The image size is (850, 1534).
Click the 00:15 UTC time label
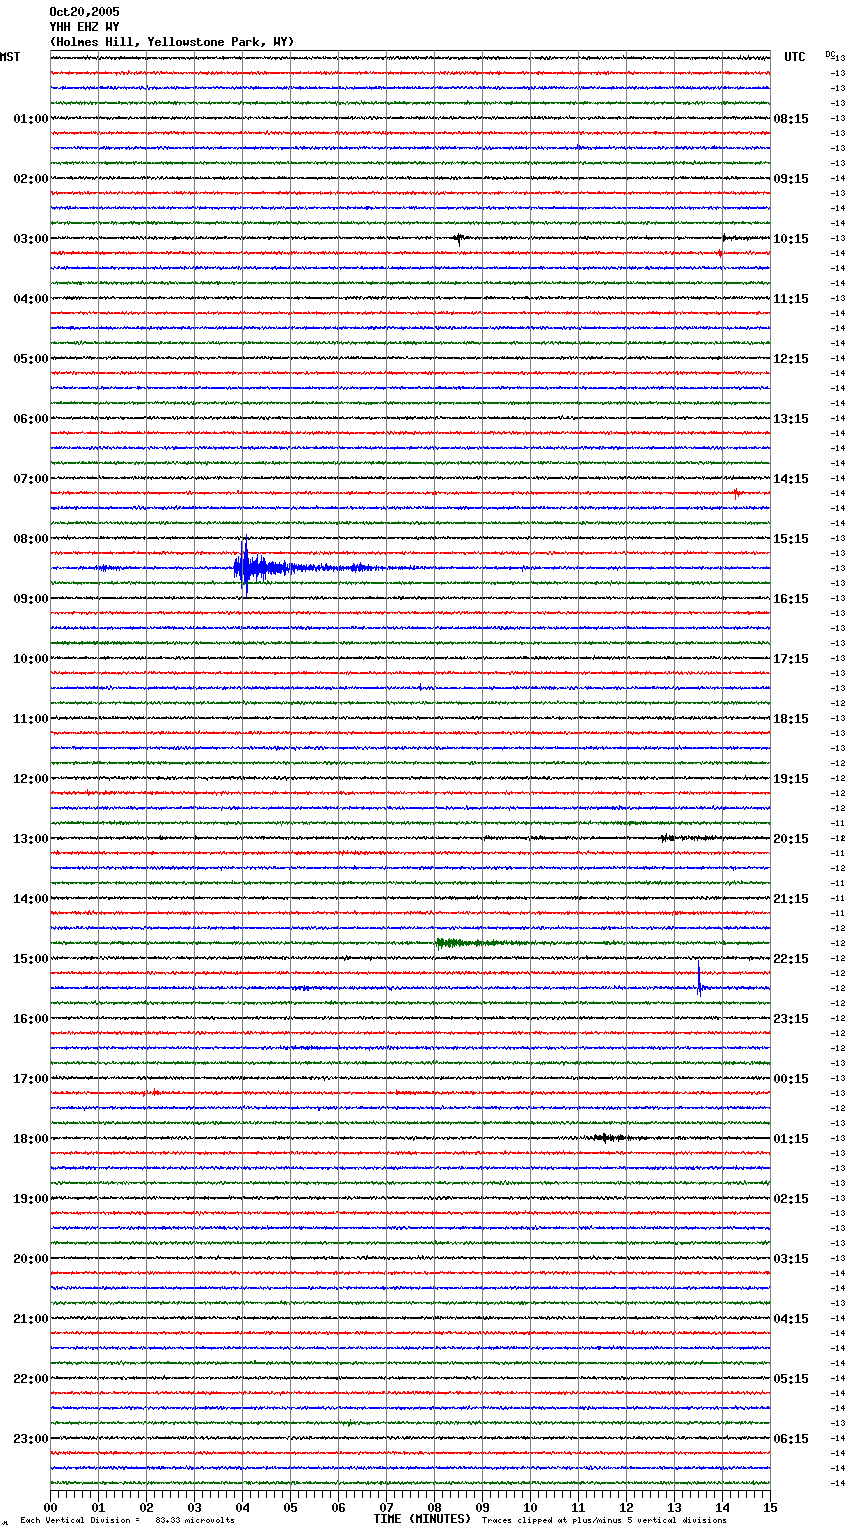[x=791, y=1079]
